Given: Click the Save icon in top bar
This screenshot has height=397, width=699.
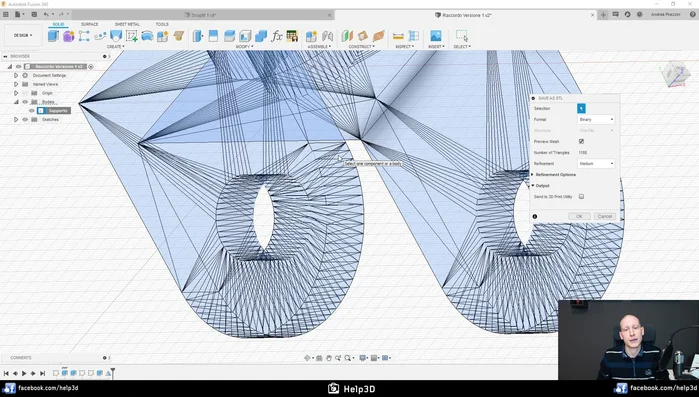Looking at the screenshot, I should [x=34, y=14].
